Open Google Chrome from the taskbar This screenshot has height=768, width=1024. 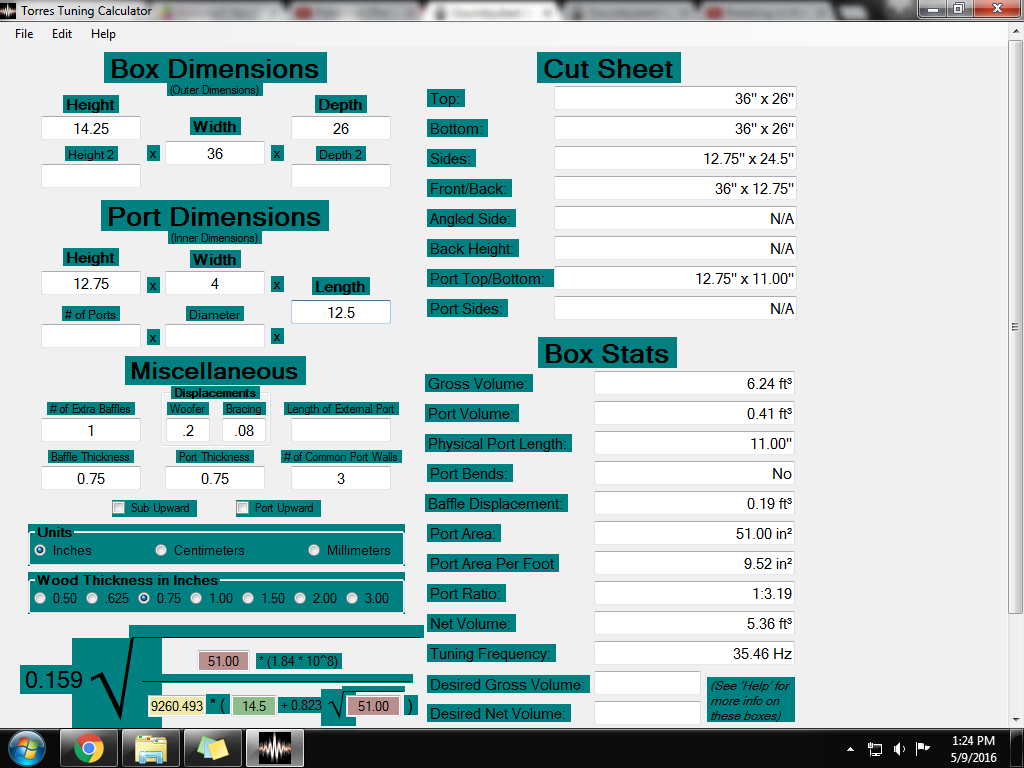(89, 748)
